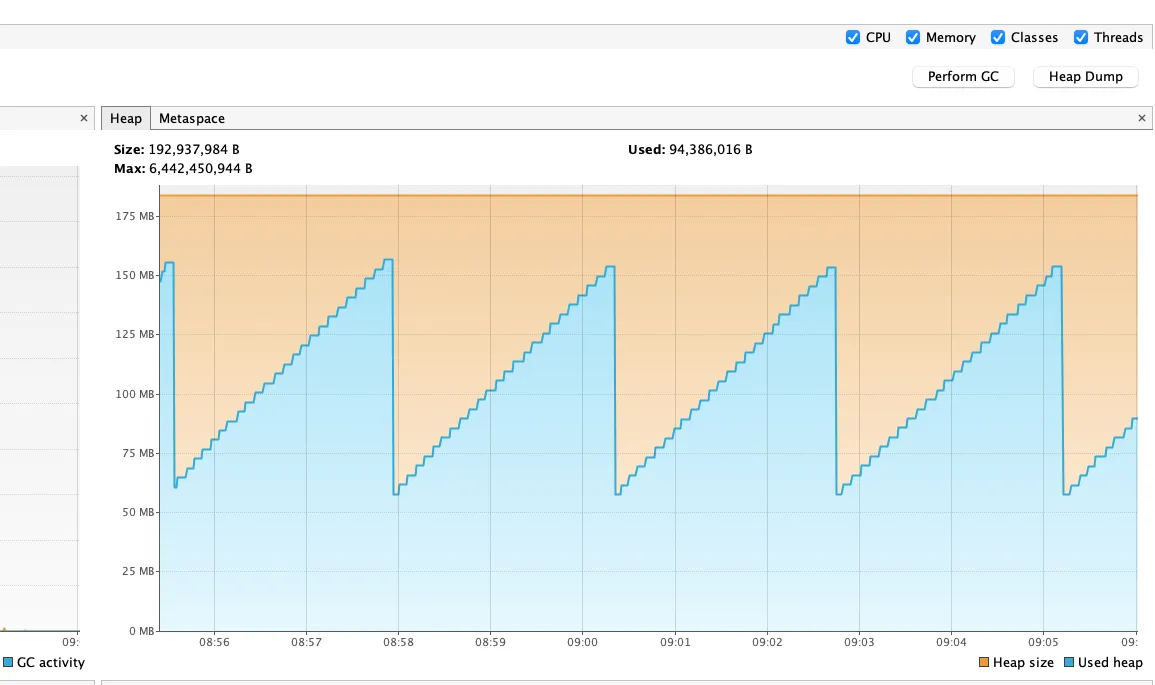The image size is (1155, 685).
Task: Switch to the Metaspace tab
Action: (192, 118)
